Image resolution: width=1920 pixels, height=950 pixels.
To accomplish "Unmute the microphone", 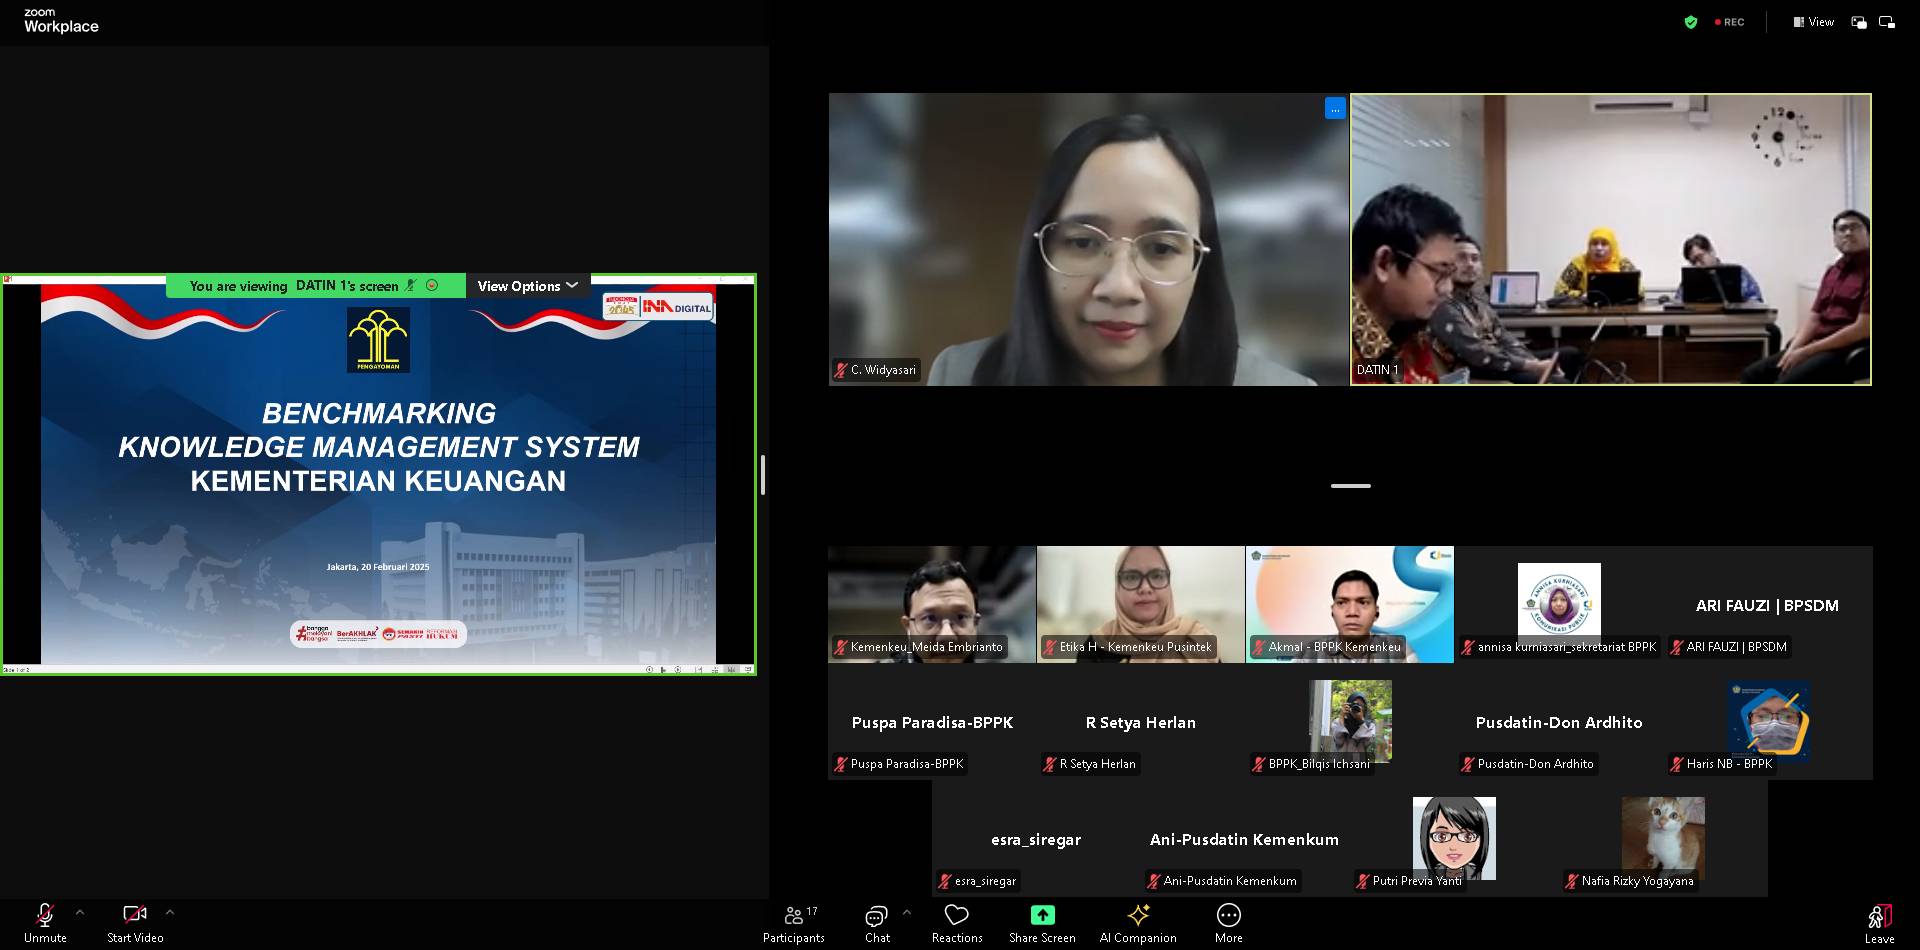I will 45,922.
